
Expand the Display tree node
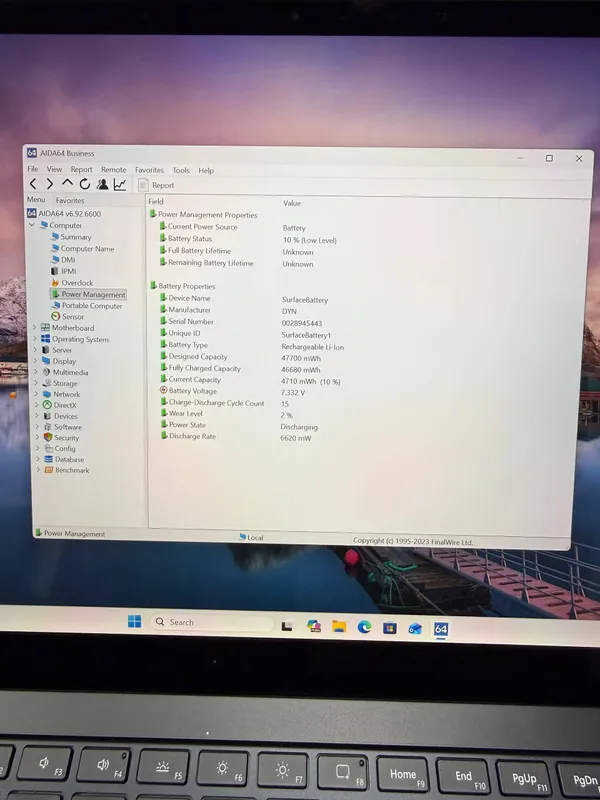point(36,361)
